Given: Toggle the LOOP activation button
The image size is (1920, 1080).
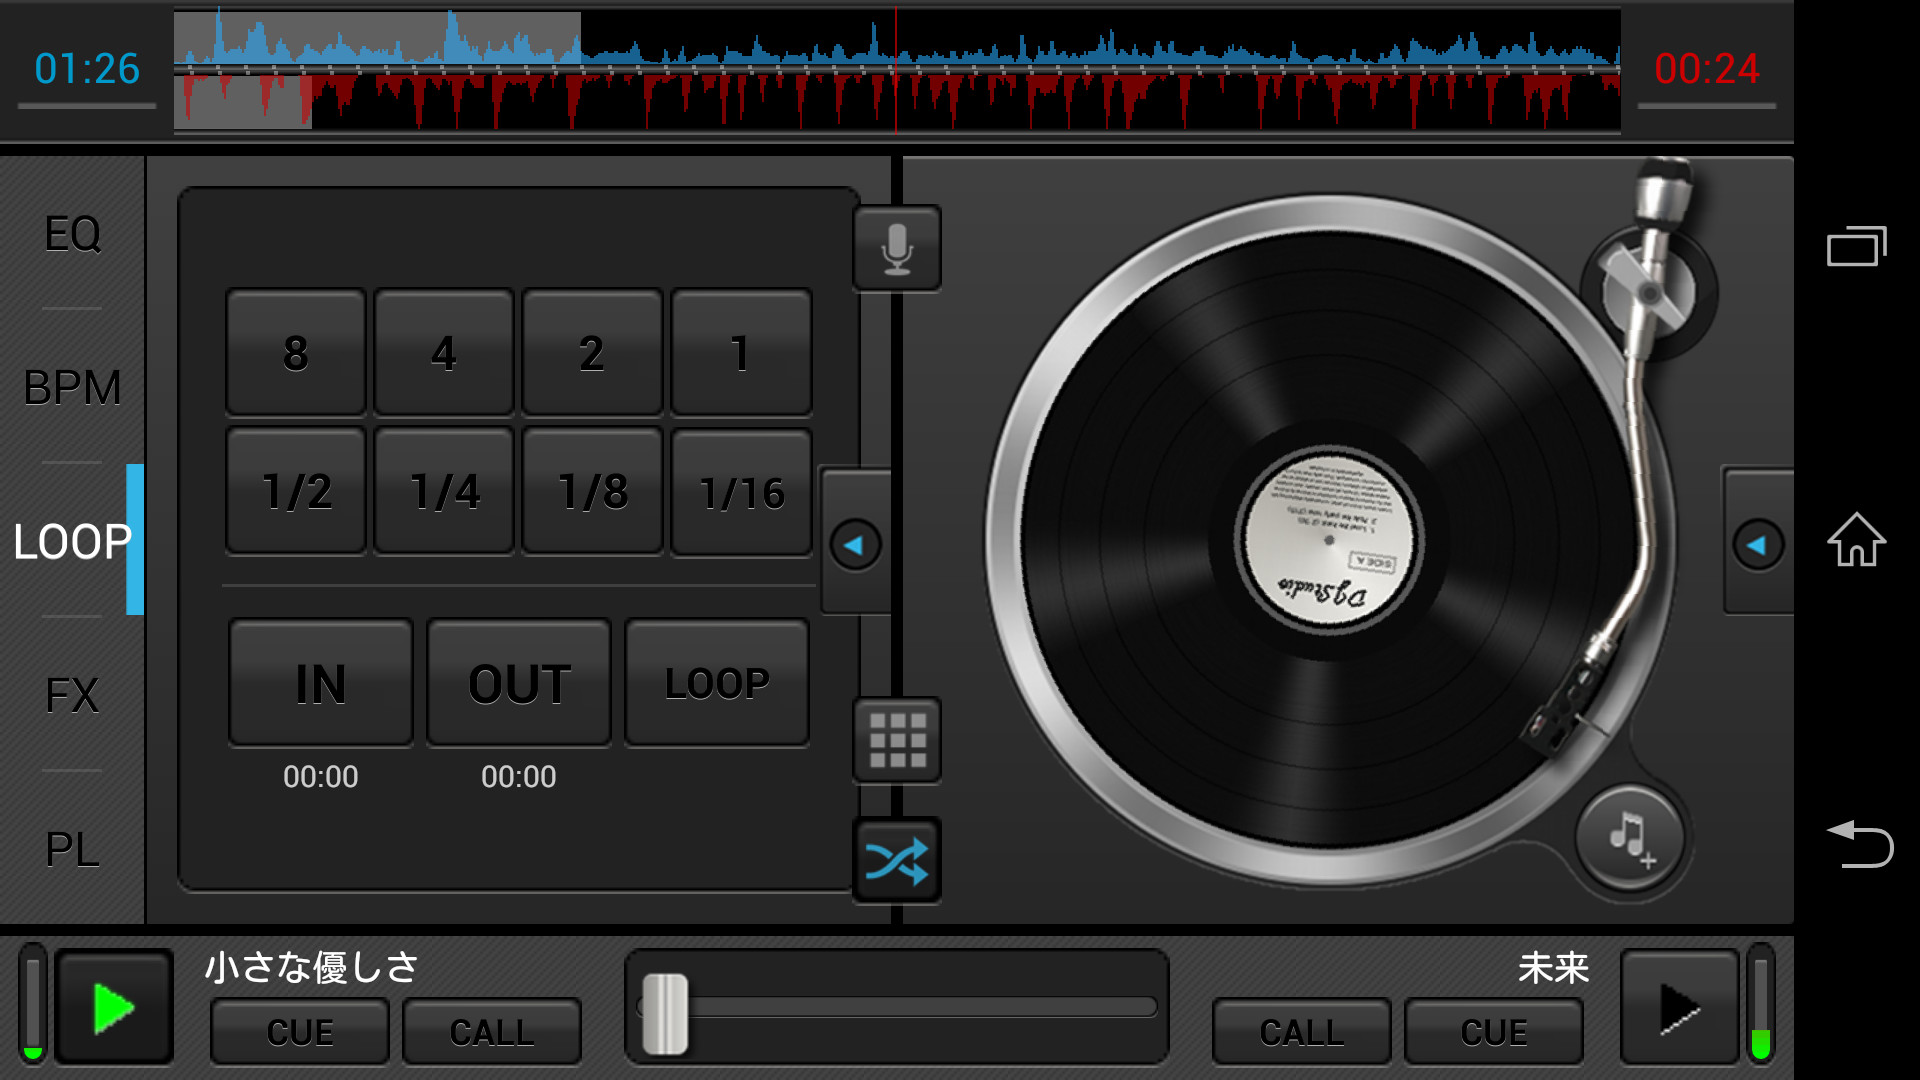Looking at the screenshot, I should click(717, 684).
